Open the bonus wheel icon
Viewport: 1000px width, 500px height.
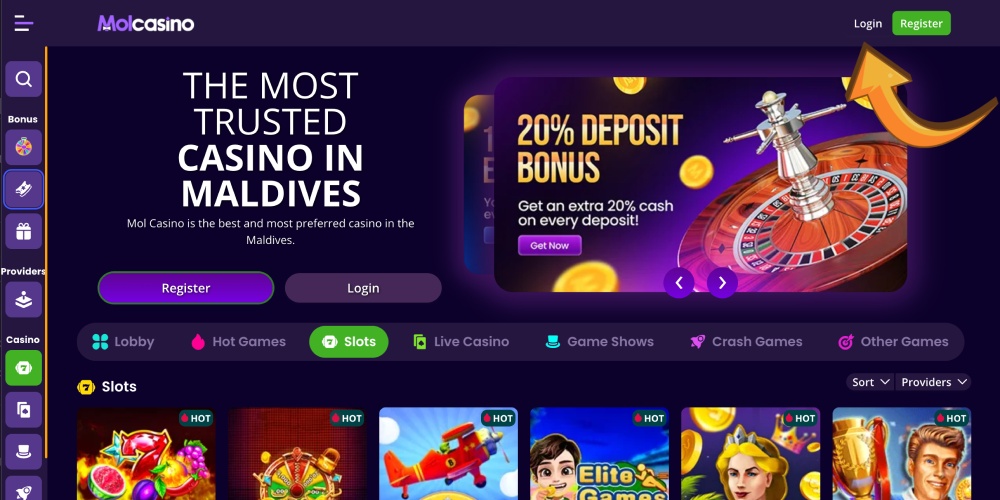pyautogui.click(x=24, y=147)
